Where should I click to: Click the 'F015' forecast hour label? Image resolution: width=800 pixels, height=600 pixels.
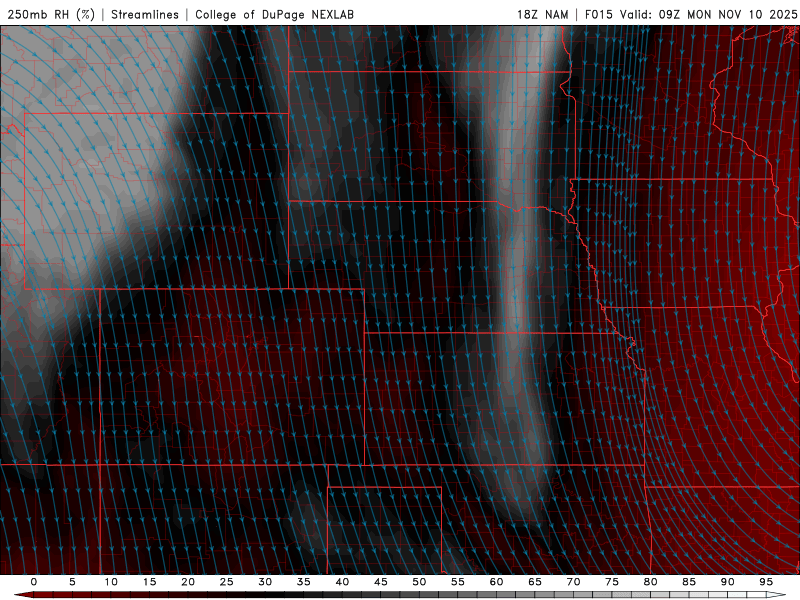(x=599, y=14)
